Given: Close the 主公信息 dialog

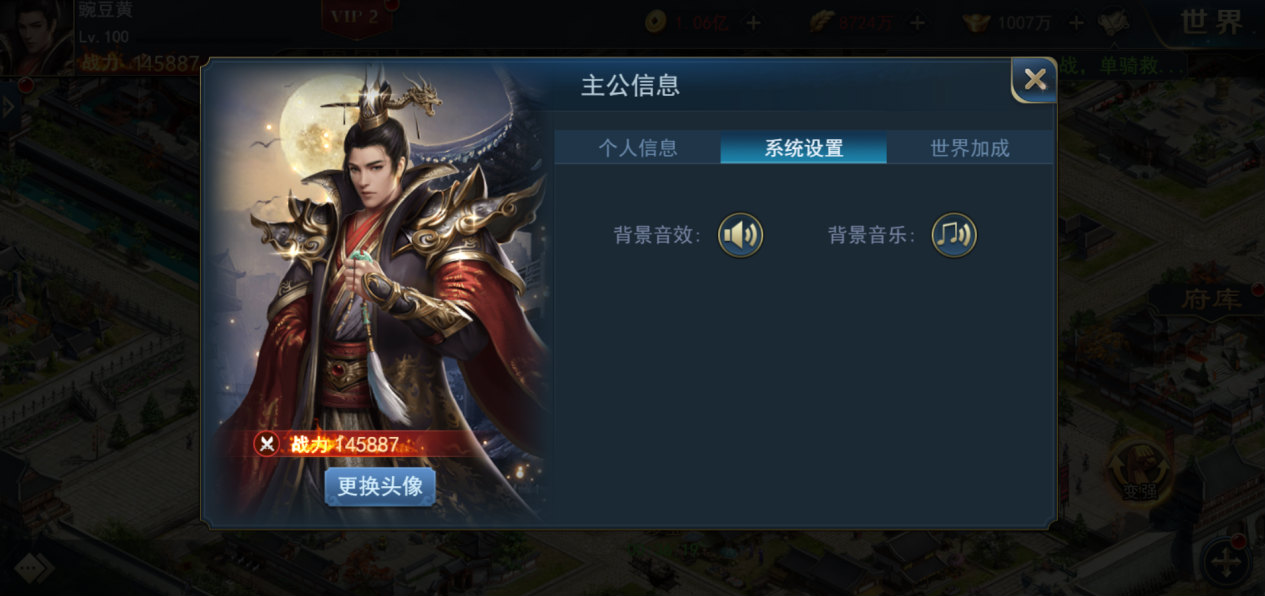Looking at the screenshot, I should [x=1035, y=79].
